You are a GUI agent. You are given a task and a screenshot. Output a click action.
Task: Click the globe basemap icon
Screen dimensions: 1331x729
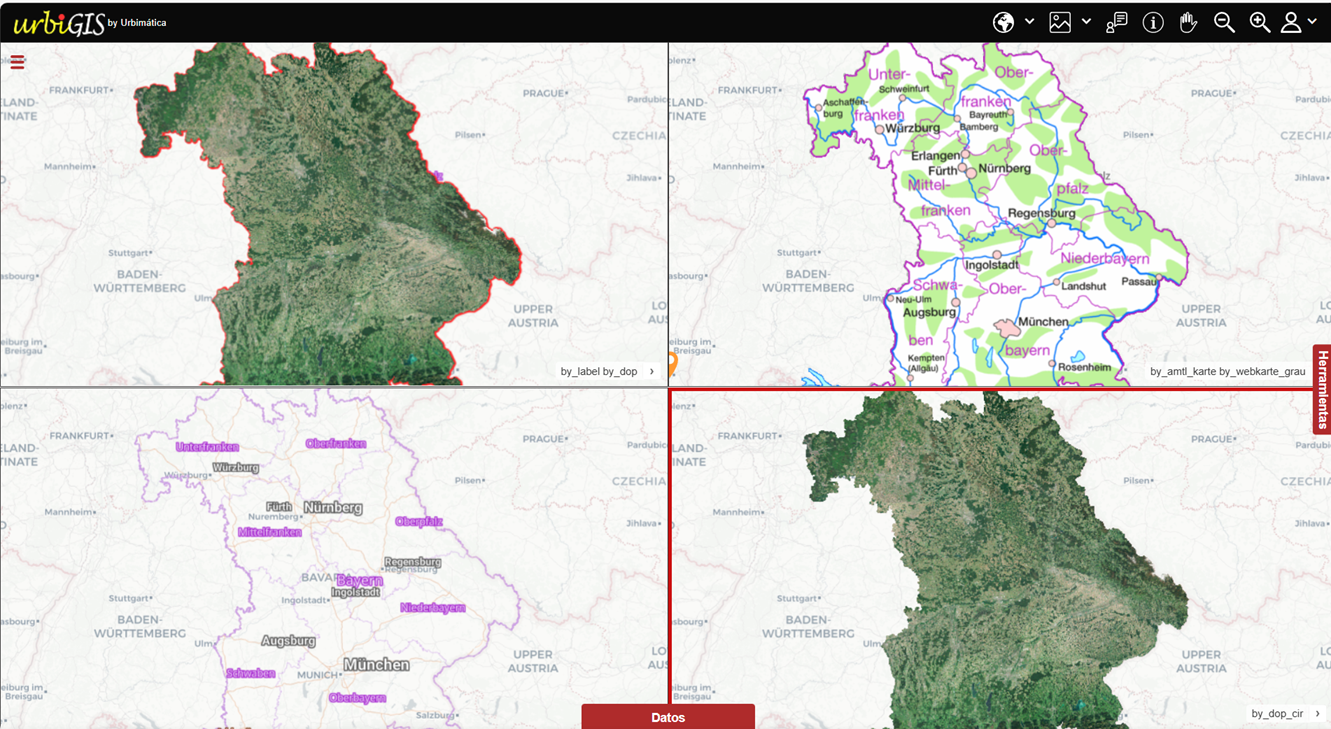tap(1003, 22)
